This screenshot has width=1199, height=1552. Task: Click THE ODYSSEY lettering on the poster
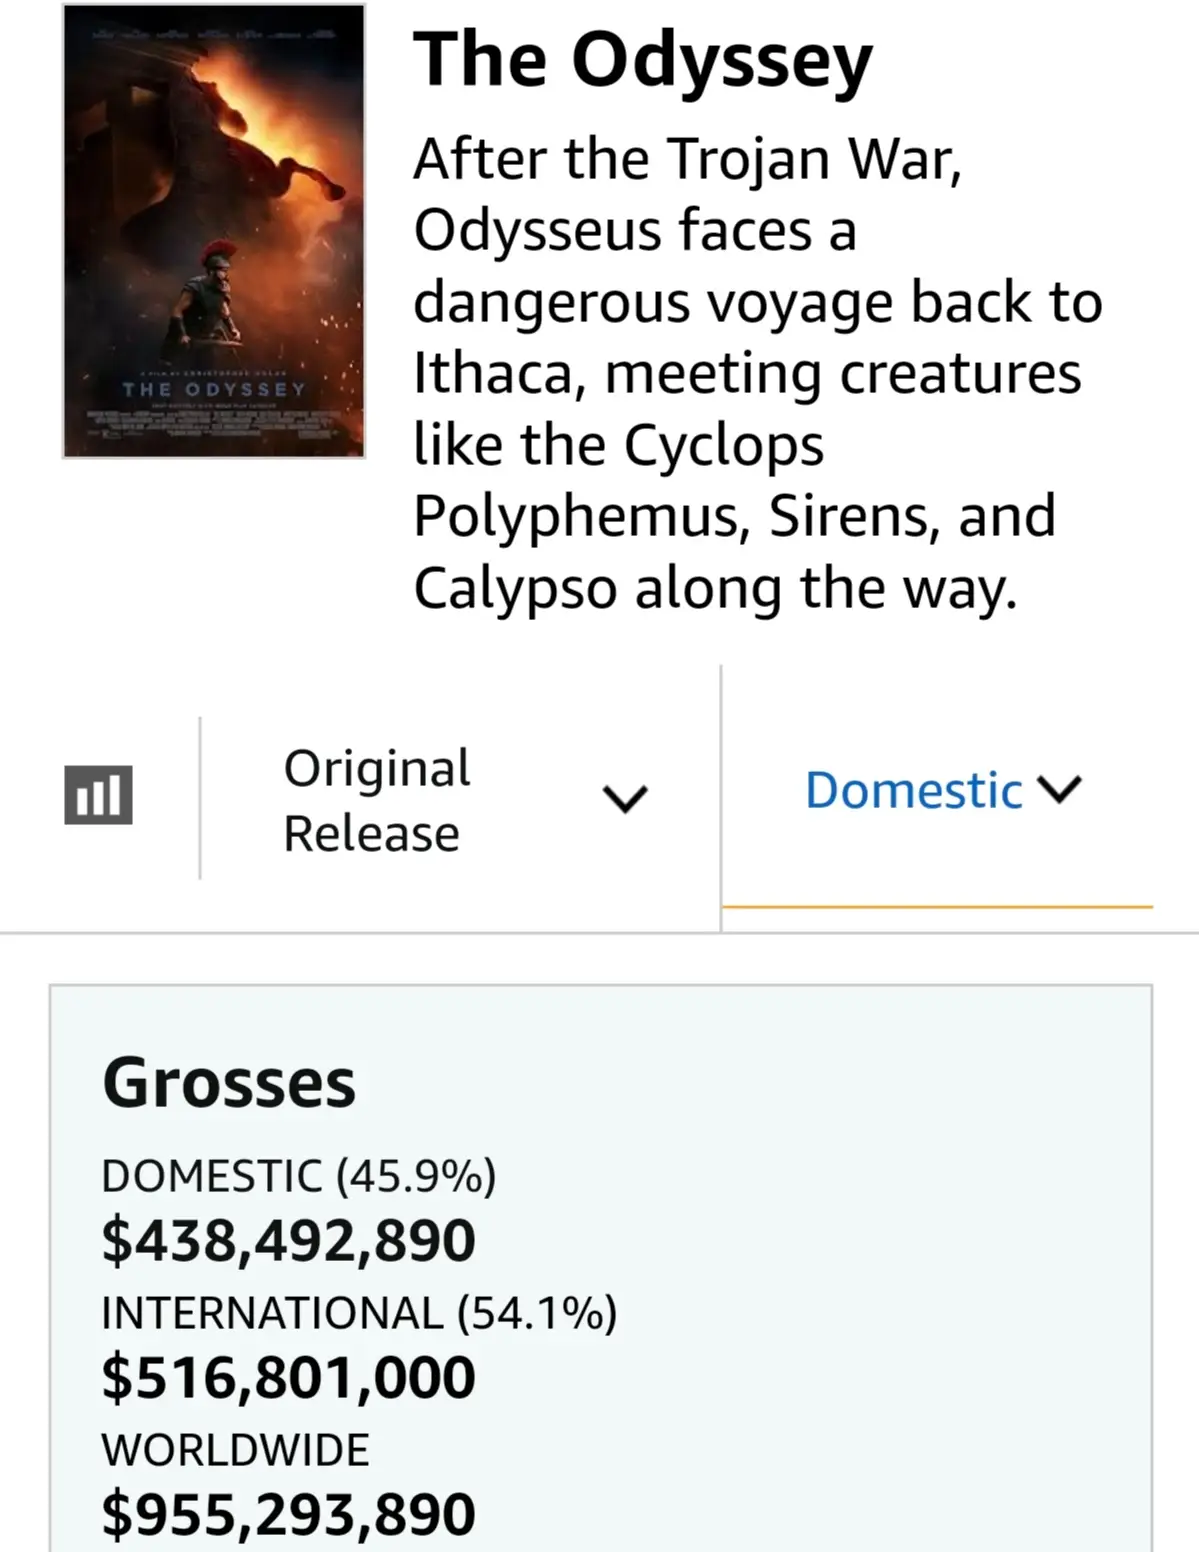[x=214, y=388]
